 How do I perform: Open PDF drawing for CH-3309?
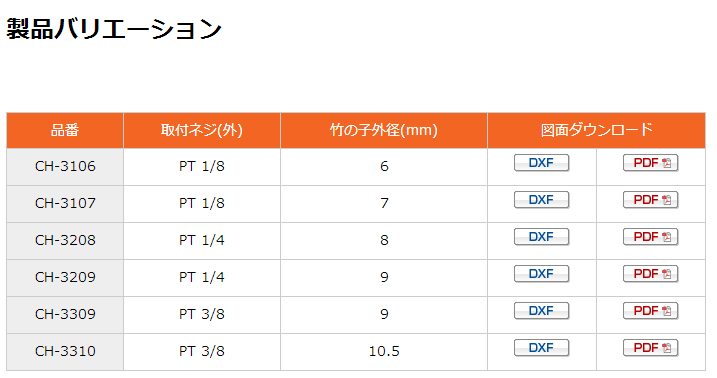click(x=651, y=311)
